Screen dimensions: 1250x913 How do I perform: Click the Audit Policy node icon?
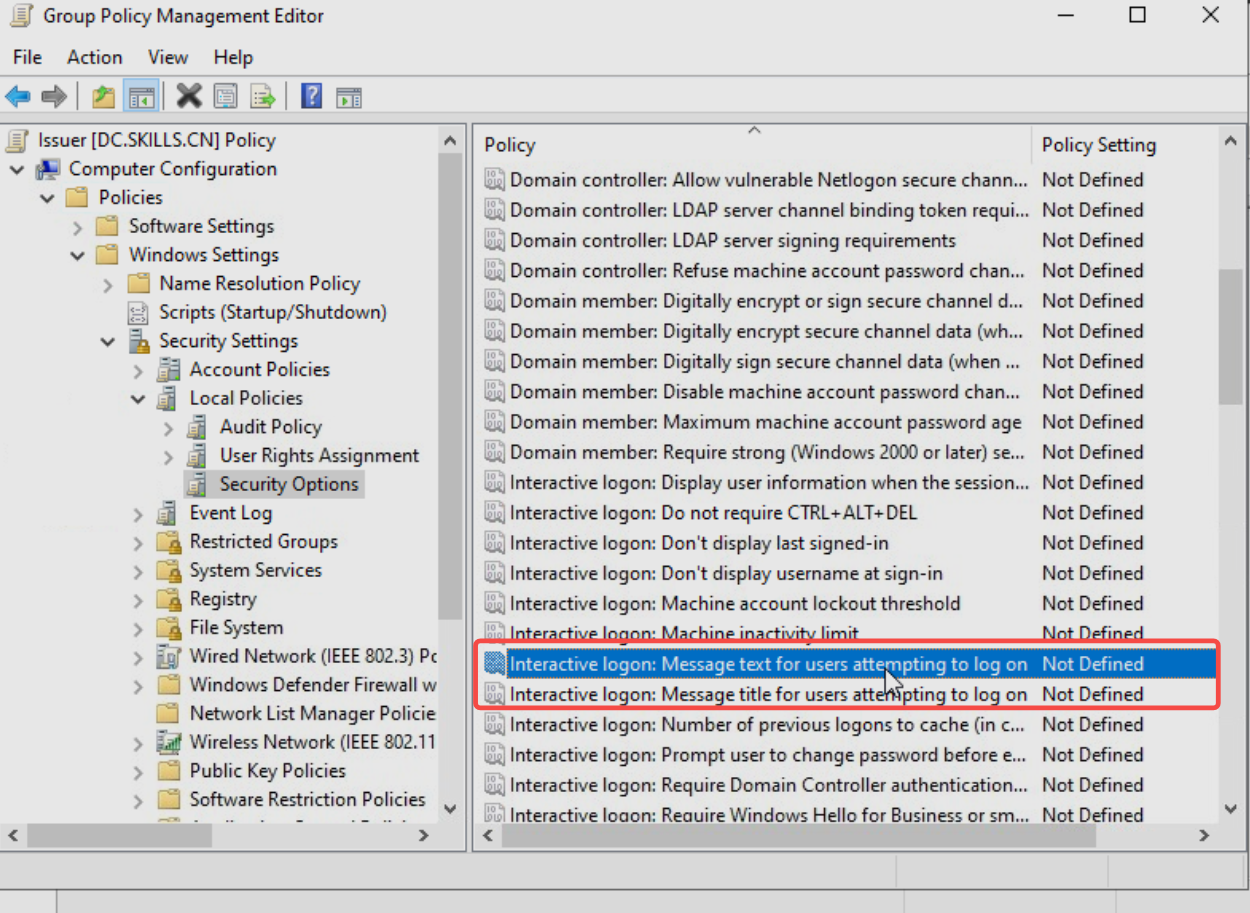[199, 427]
